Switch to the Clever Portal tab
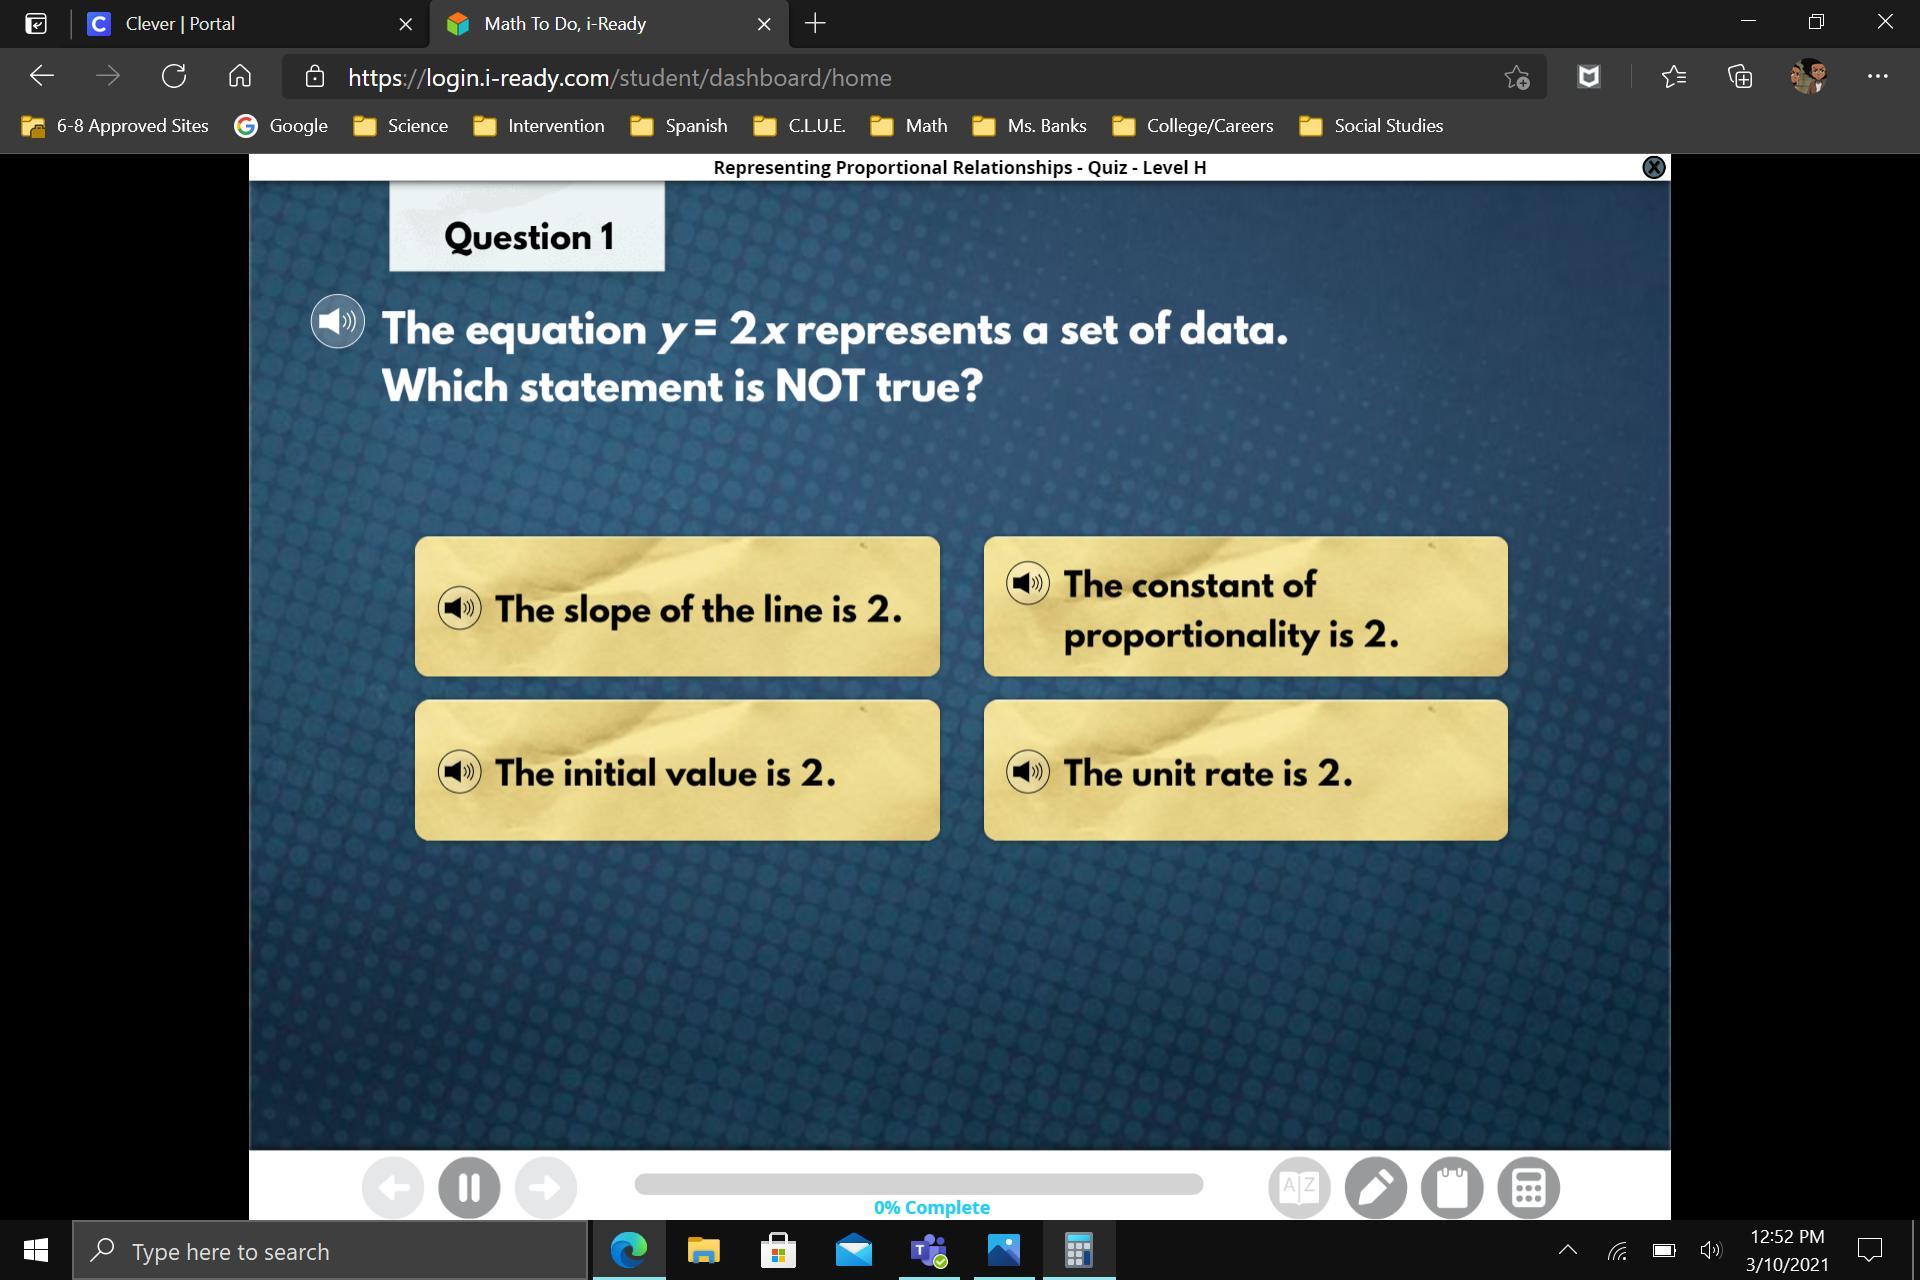 (180, 24)
